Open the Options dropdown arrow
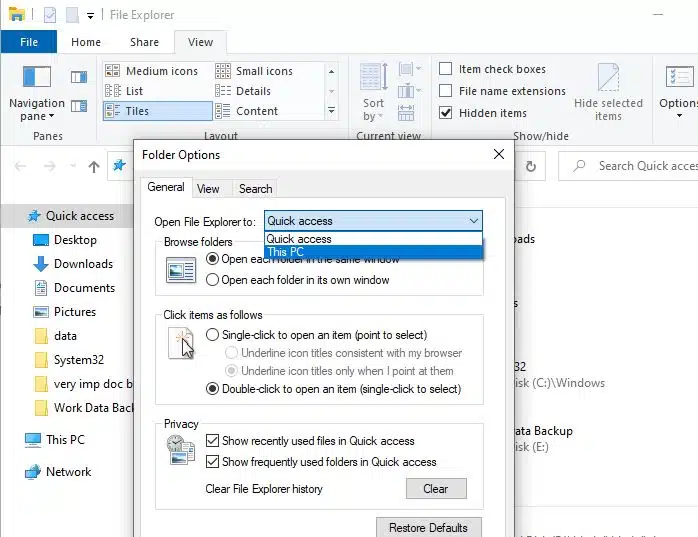Image resolution: width=698 pixels, height=537 pixels. pyautogui.click(x=679, y=116)
